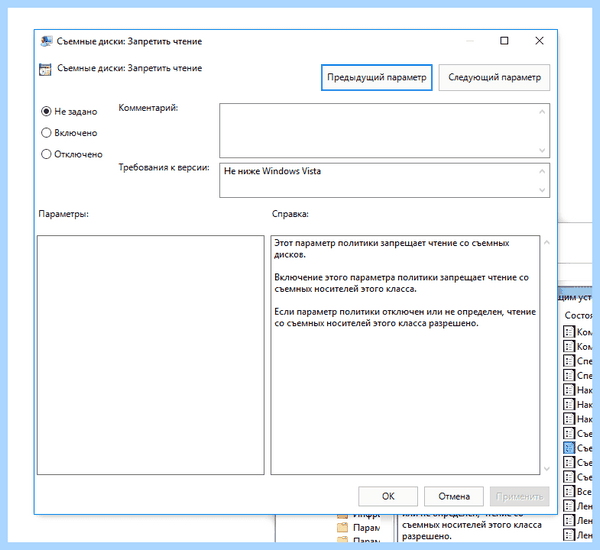Go to "Предыдущий параметр"
600x550 pixels.
coord(377,78)
